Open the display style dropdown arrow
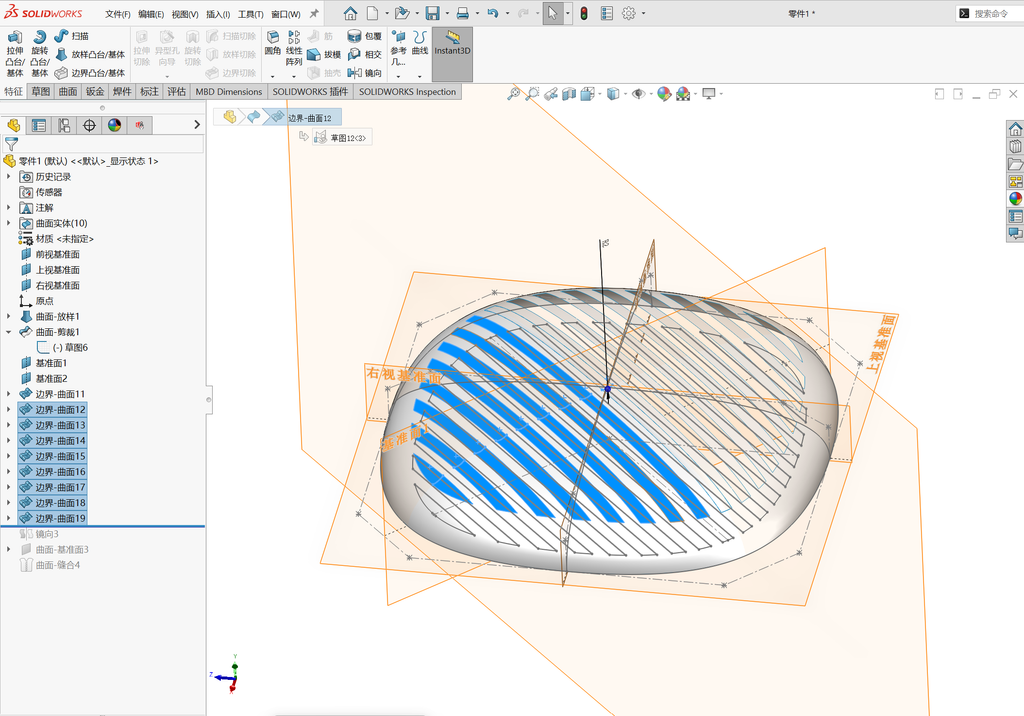This screenshot has height=716, width=1024. (x=626, y=94)
